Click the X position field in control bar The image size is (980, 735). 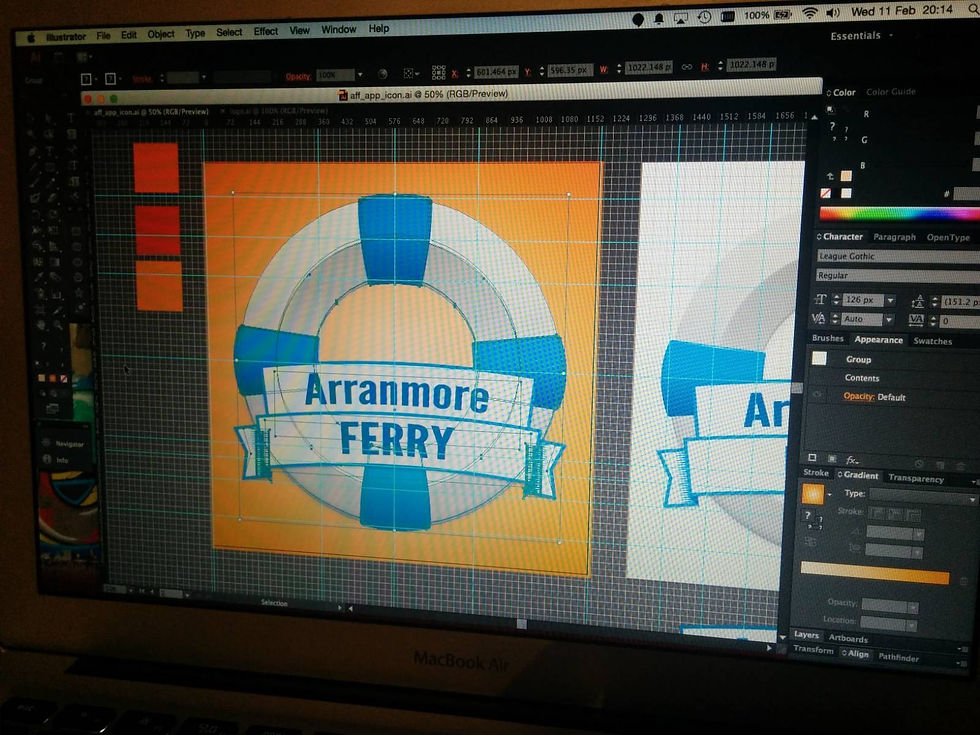496,72
